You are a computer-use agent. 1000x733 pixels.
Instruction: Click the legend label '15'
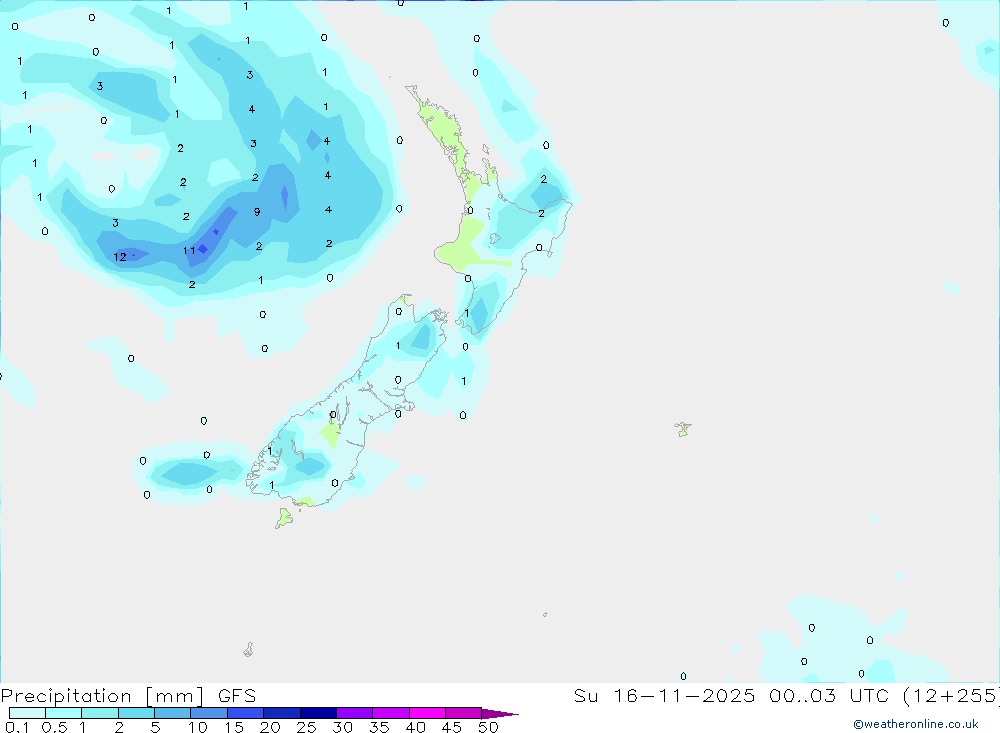click(234, 727)
